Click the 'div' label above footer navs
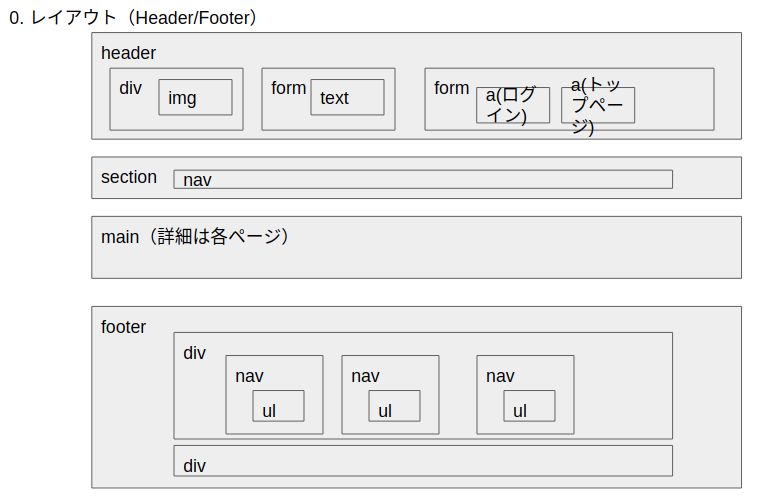The width and height of the screenshot is (757, 497). click(194, 353)
